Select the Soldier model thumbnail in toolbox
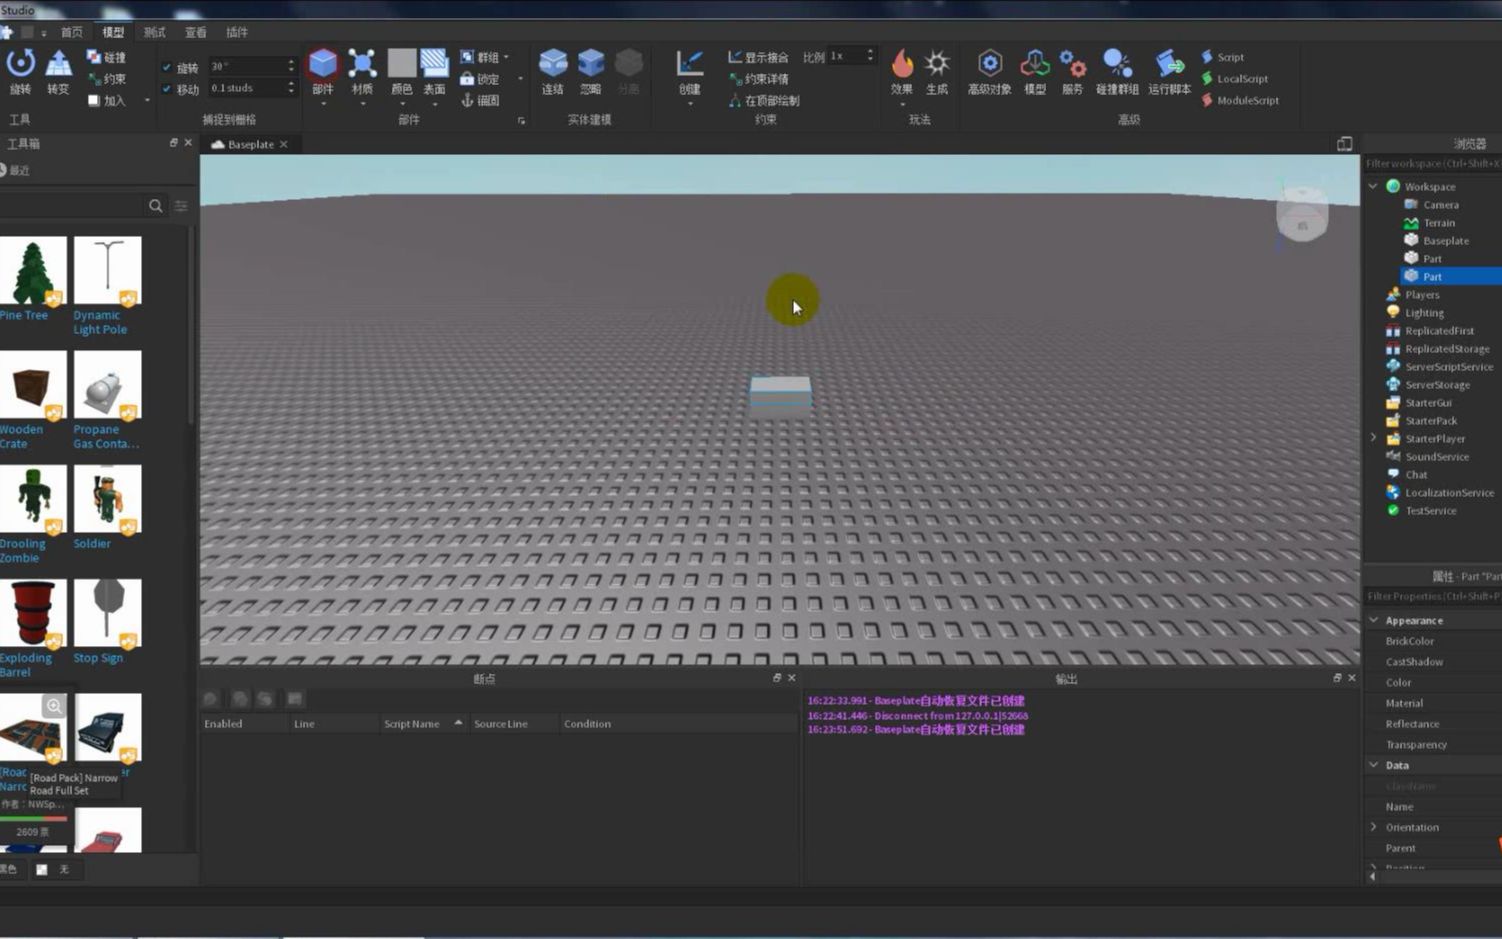Viewport: 1502px width, 939px height. point(107,498)
